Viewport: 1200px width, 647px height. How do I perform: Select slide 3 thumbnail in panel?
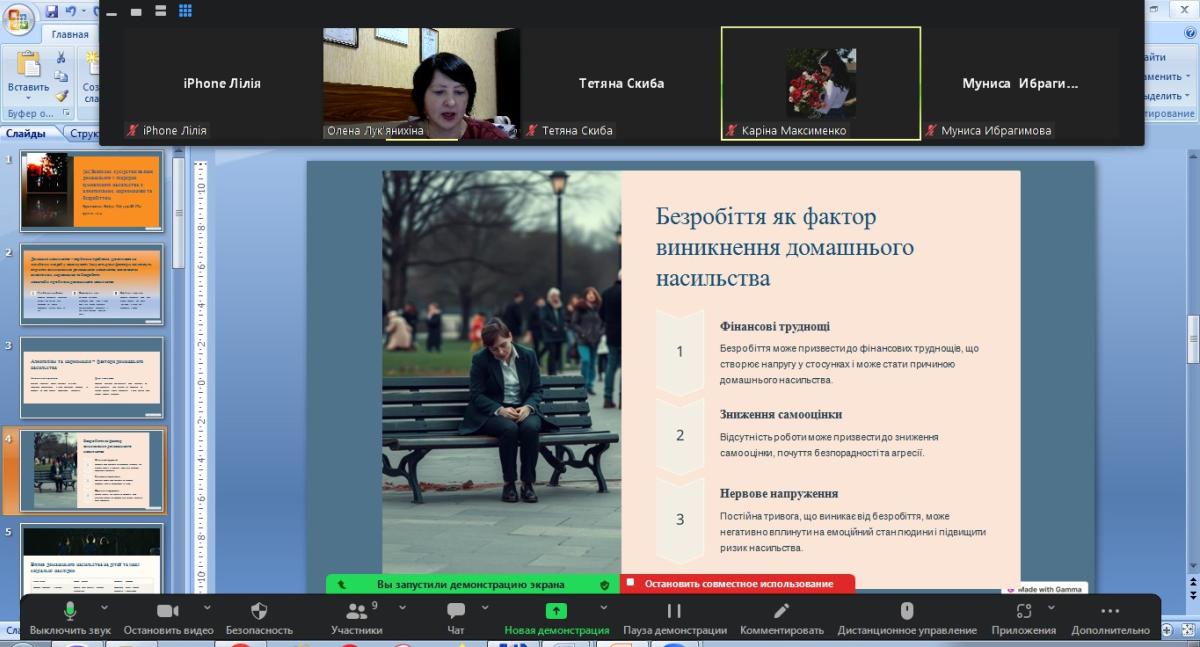point(92,377)
